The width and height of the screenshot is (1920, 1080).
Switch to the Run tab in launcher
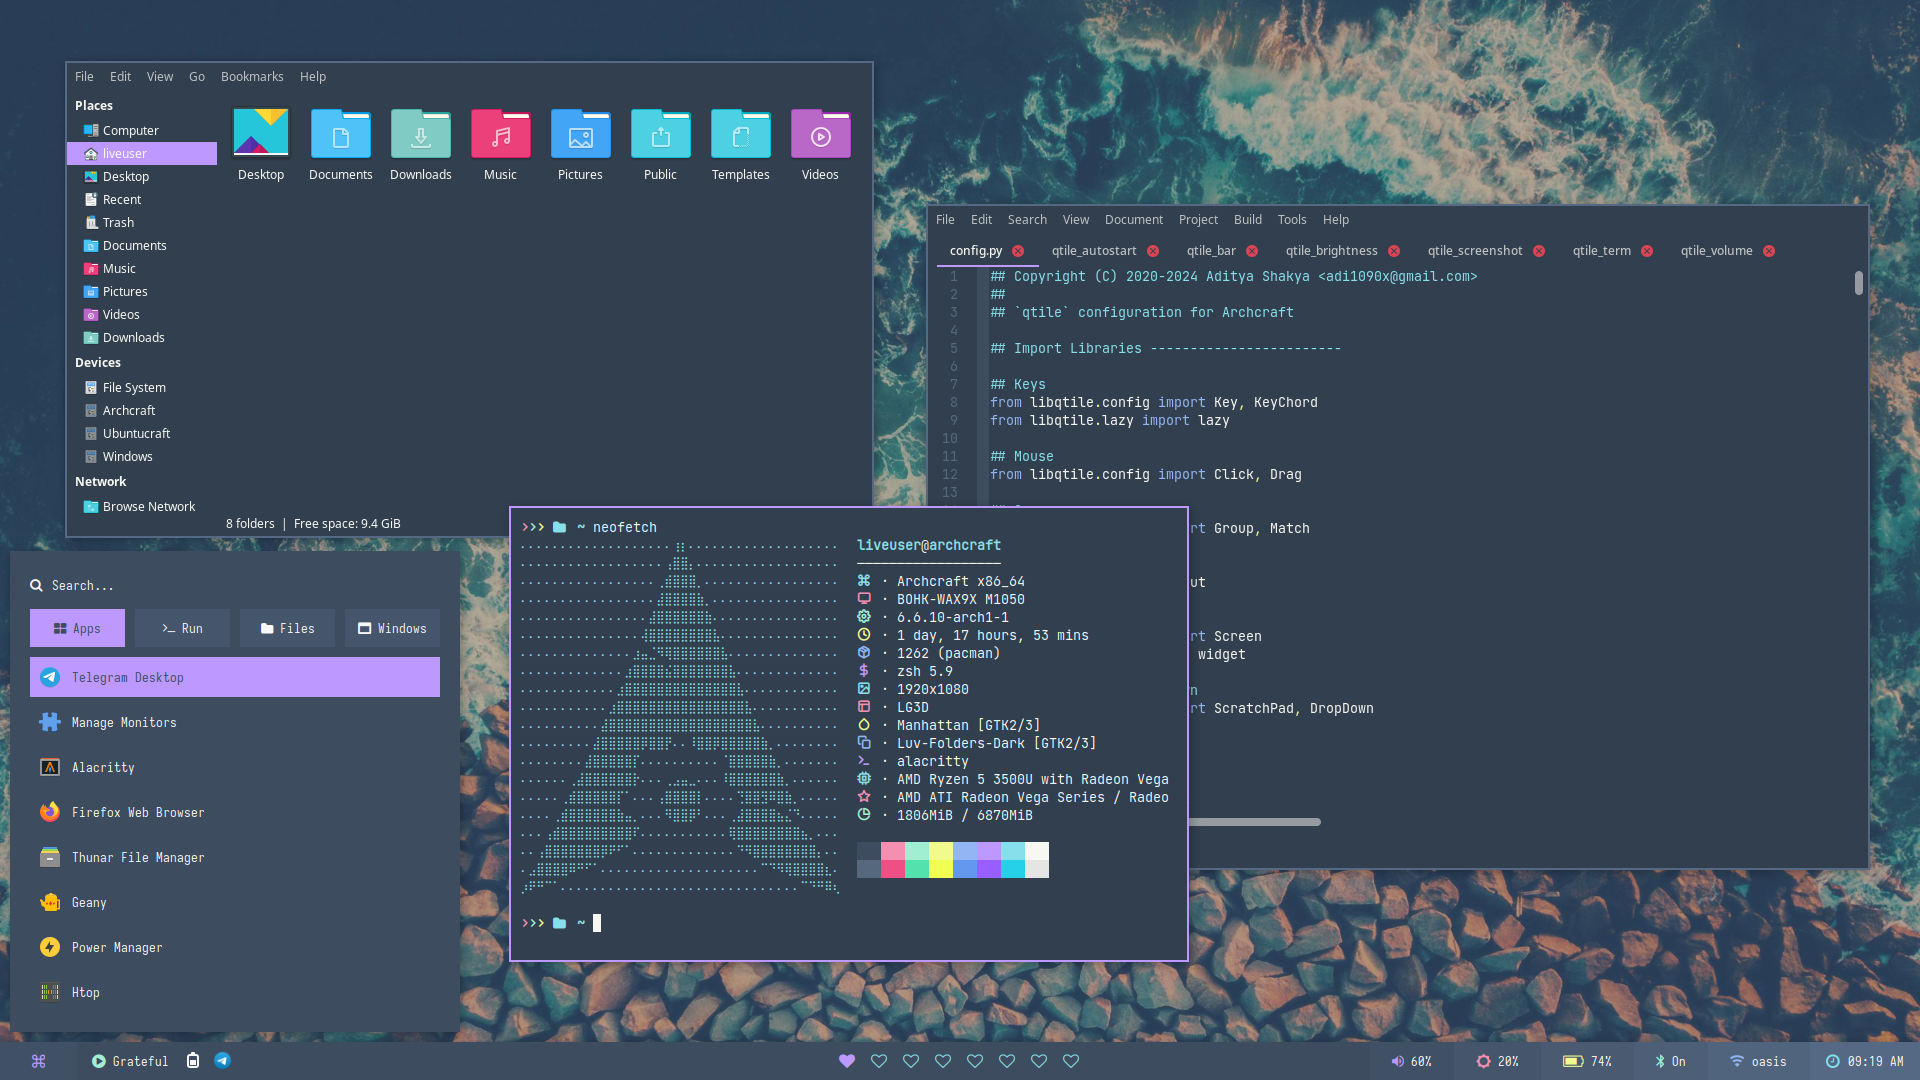point(182,629)
